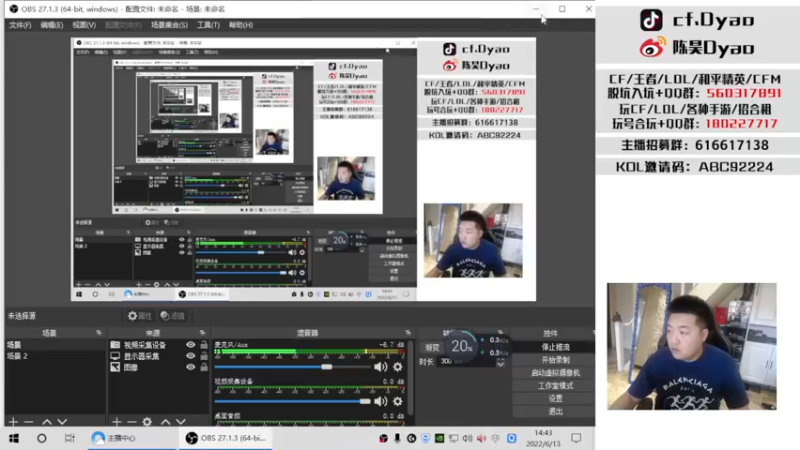This screenshot has width=800, height=450.
Task: Open the Windows notification center
Action: click(x=576, y=438)
